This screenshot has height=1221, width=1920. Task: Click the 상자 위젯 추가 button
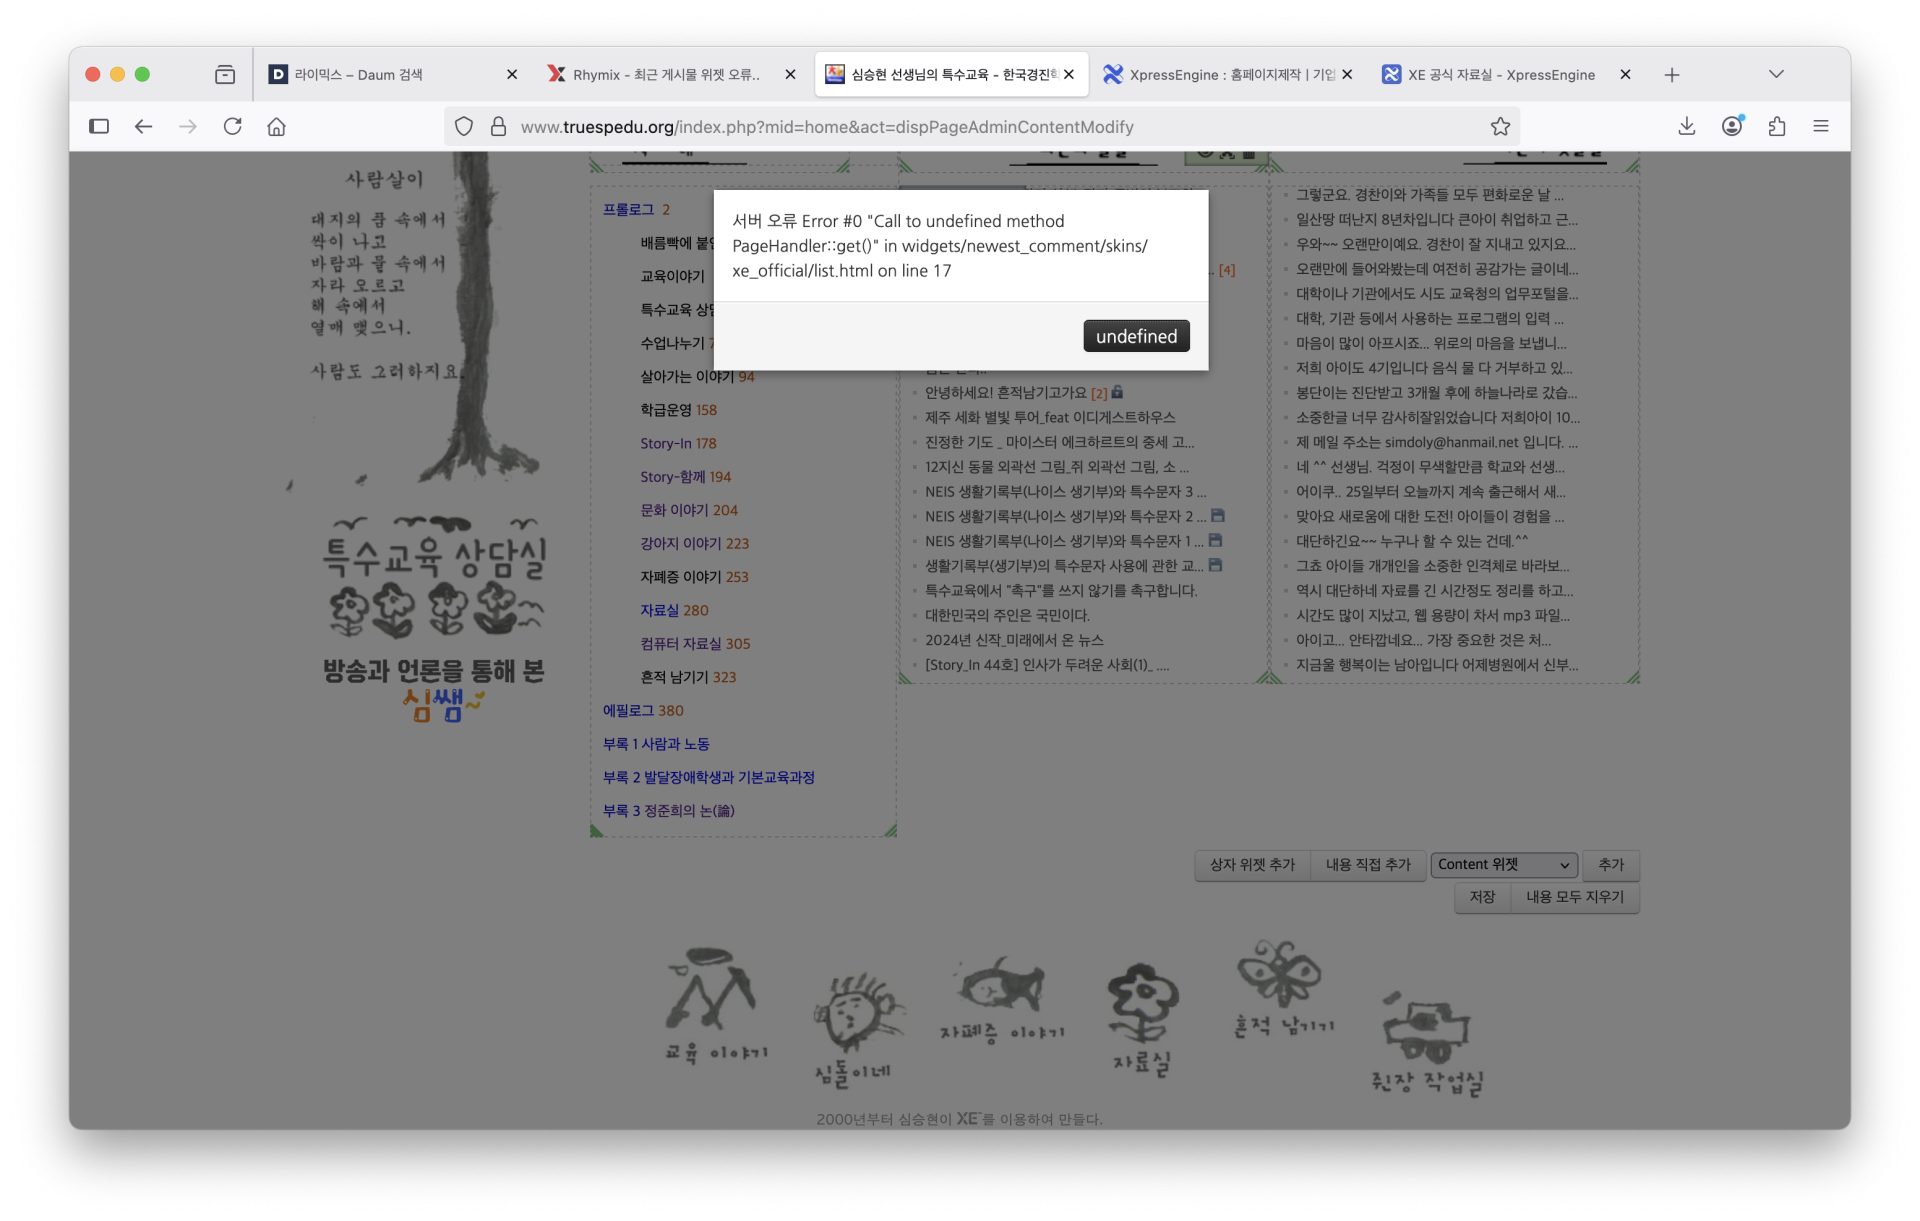pos(1252,864)
